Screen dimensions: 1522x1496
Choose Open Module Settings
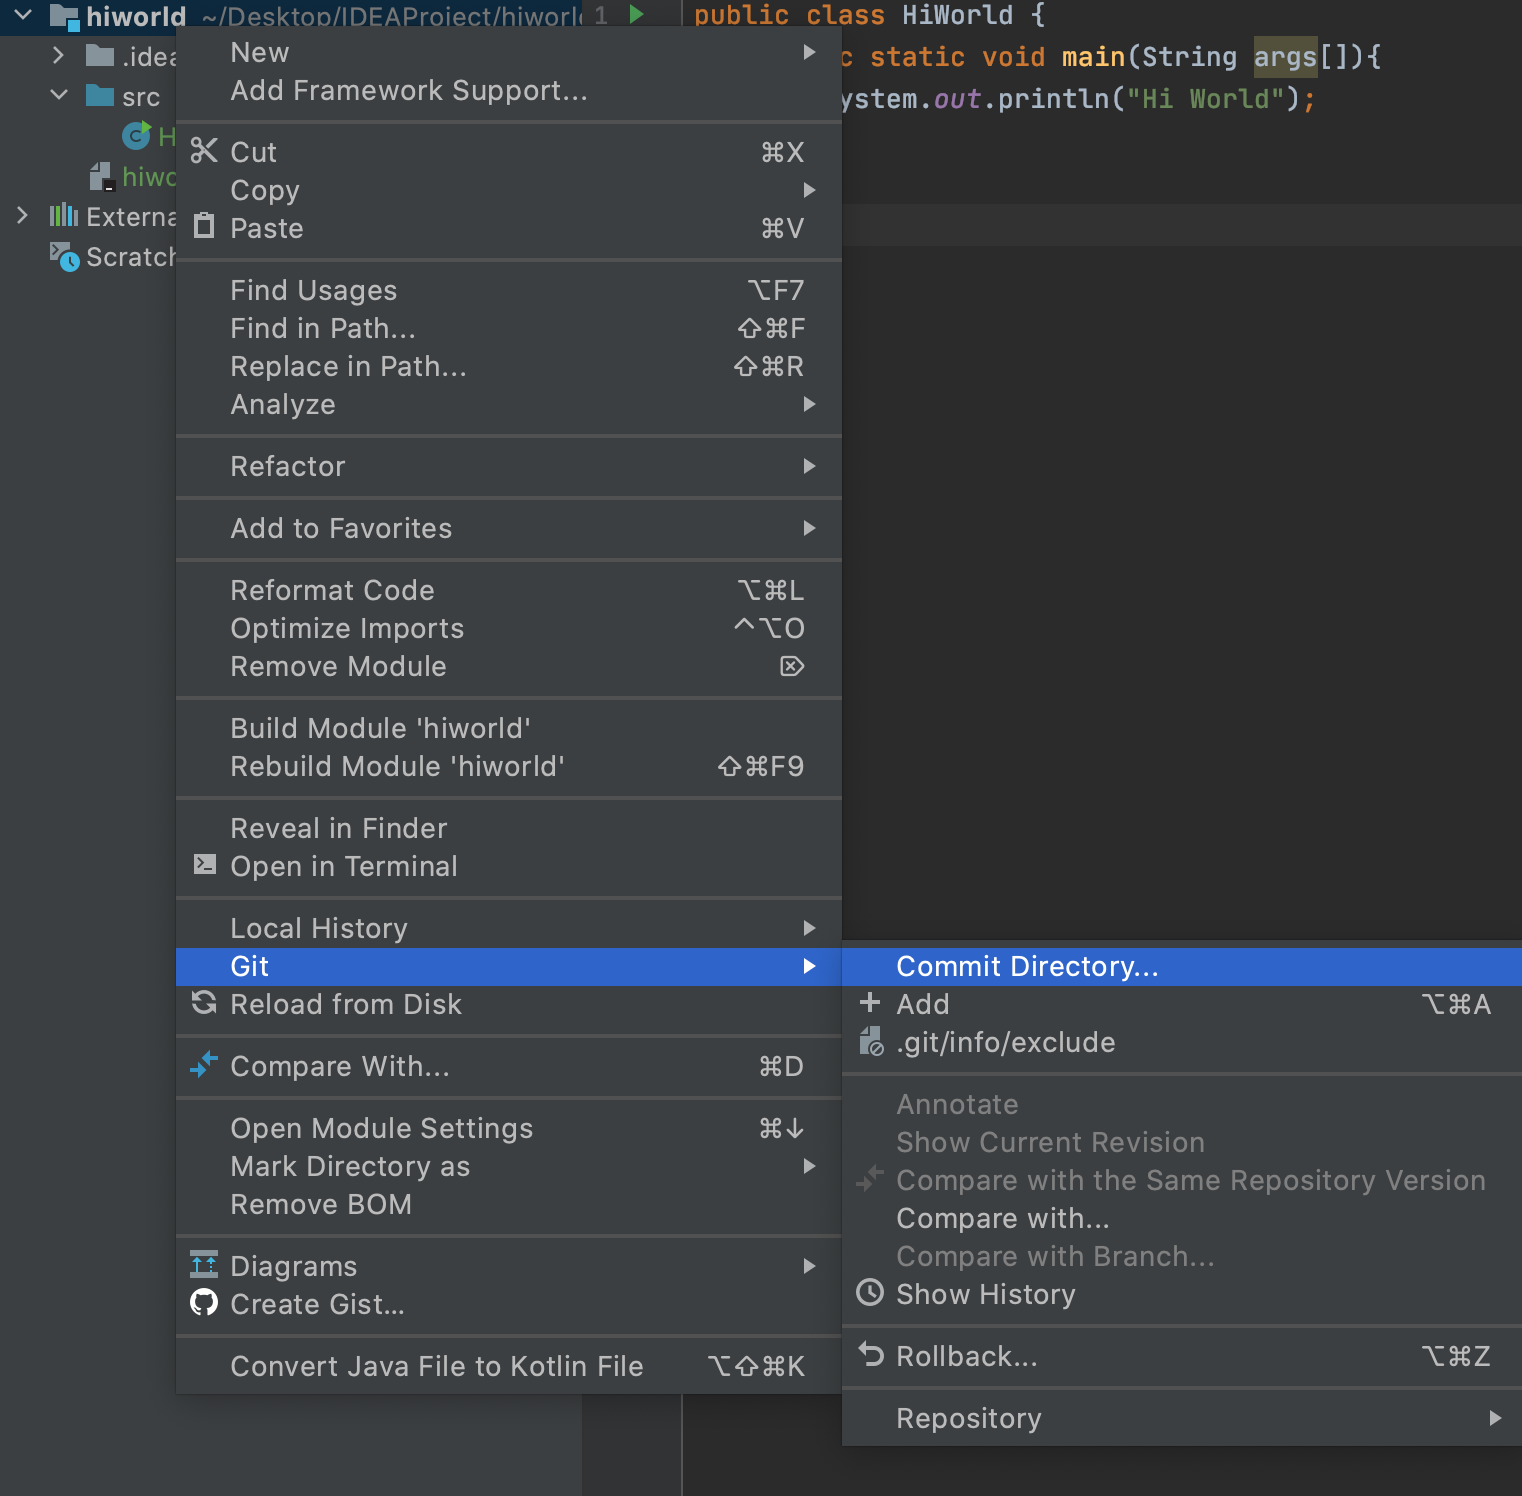tap(508, 1128)
